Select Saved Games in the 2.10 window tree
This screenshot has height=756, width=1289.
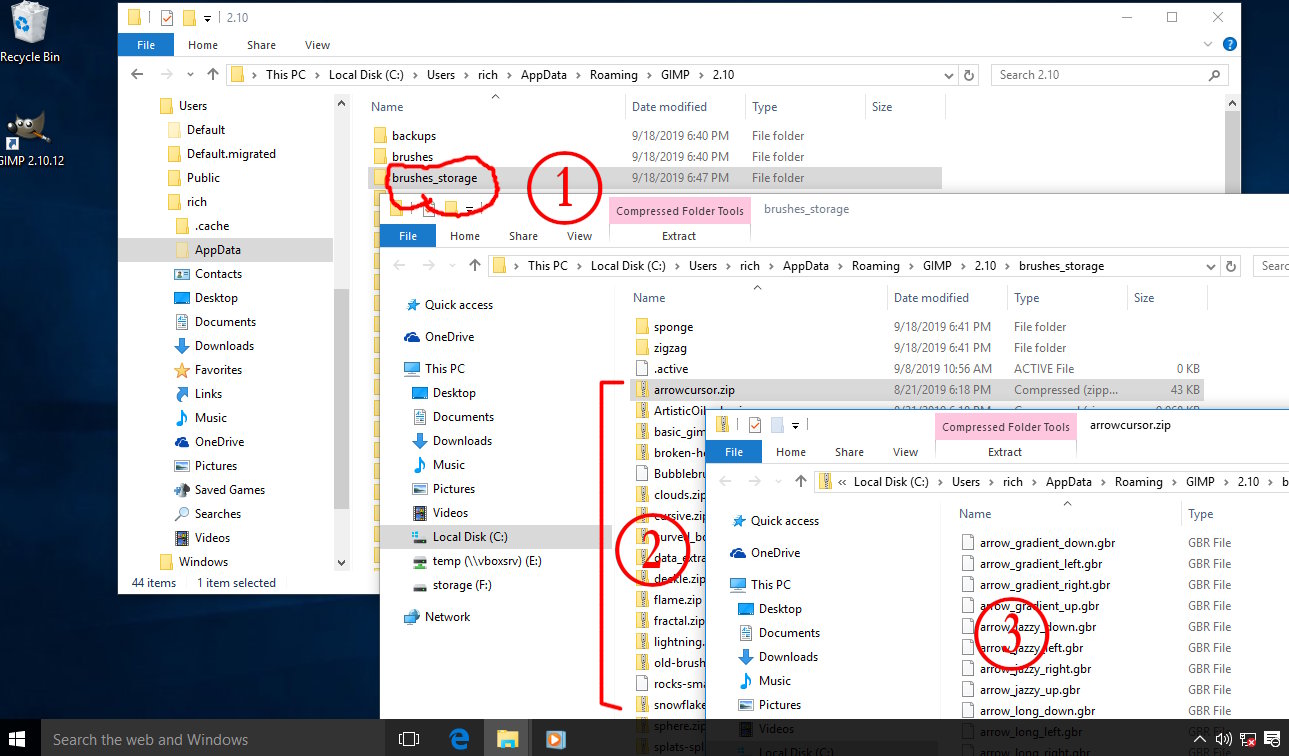coord(230,490)
